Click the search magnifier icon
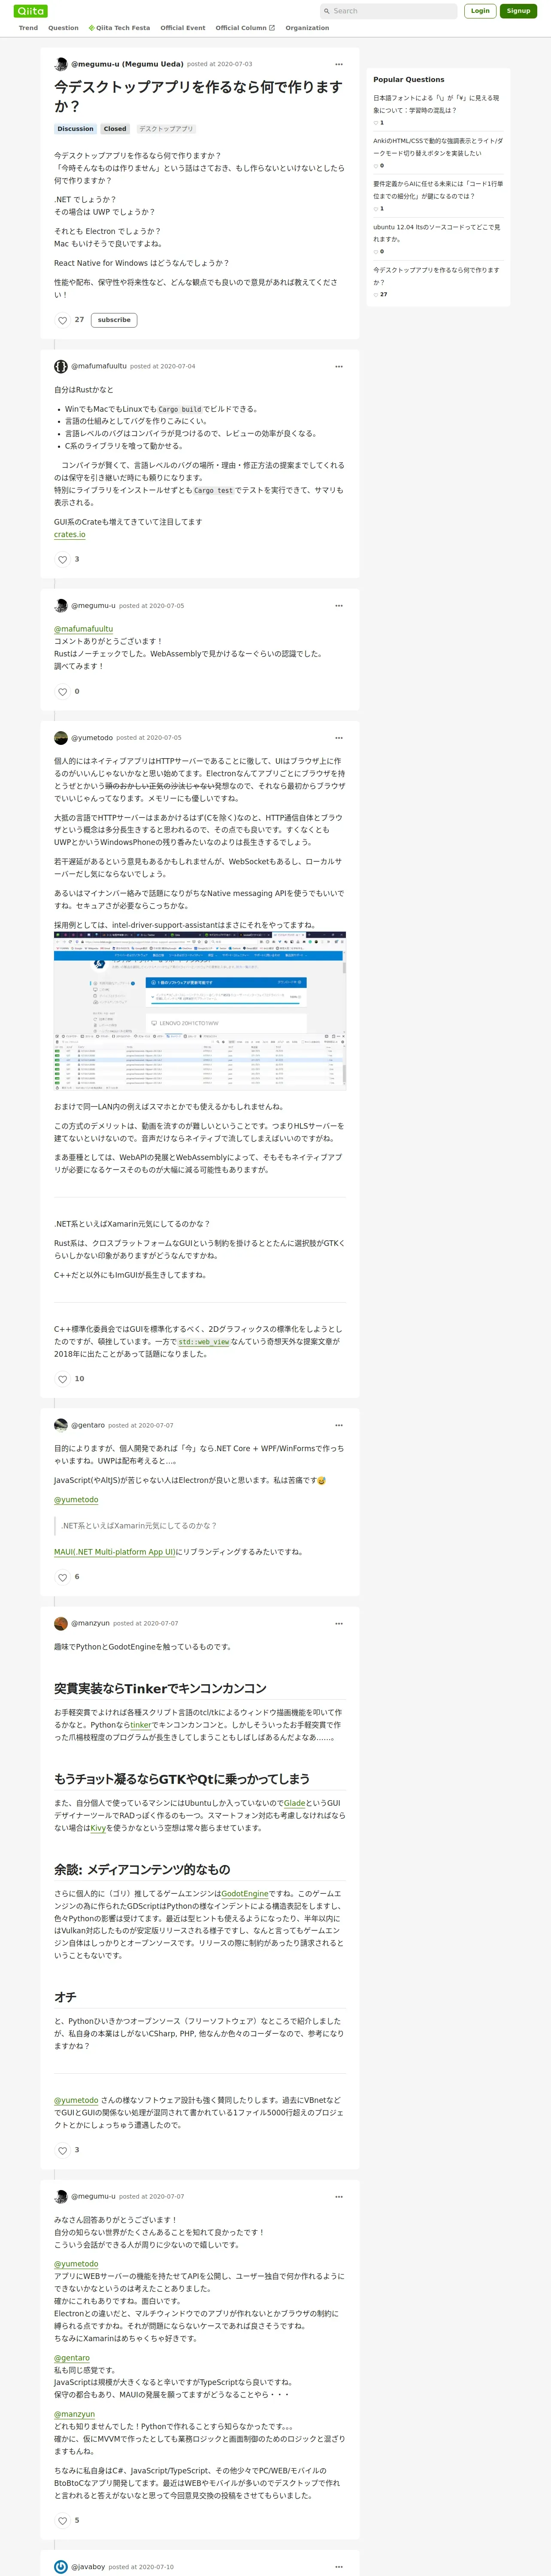 click(326, 11)
